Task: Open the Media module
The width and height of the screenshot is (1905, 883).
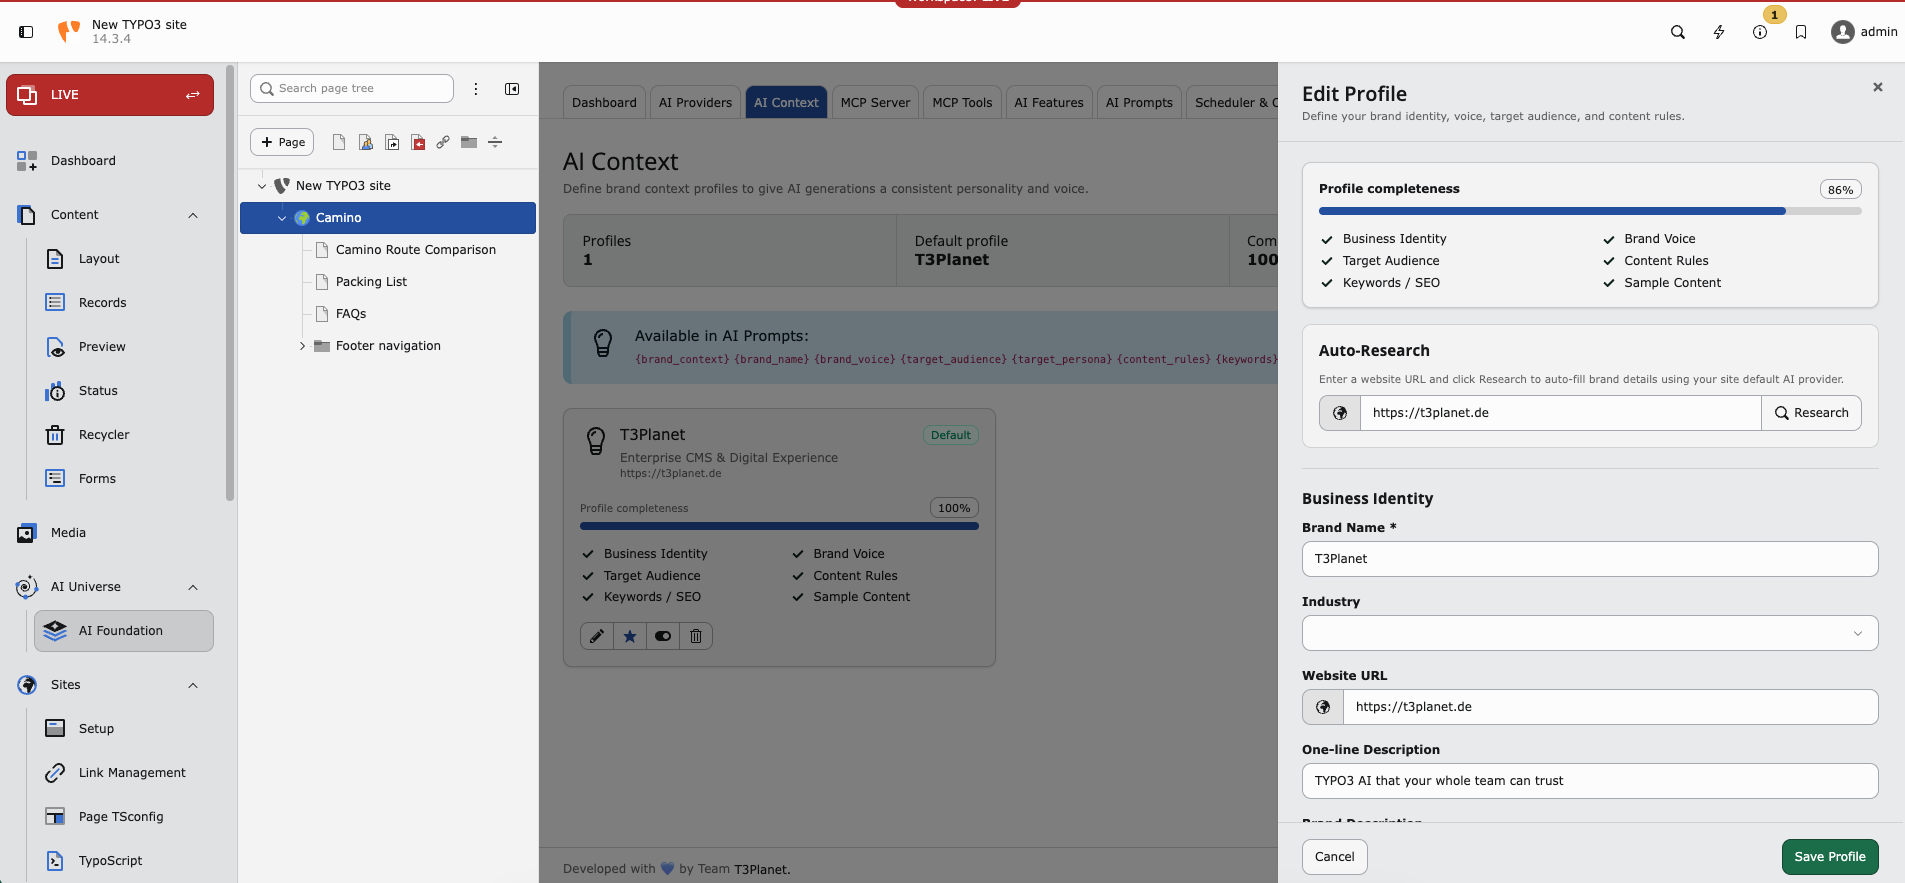Action: 110,533
